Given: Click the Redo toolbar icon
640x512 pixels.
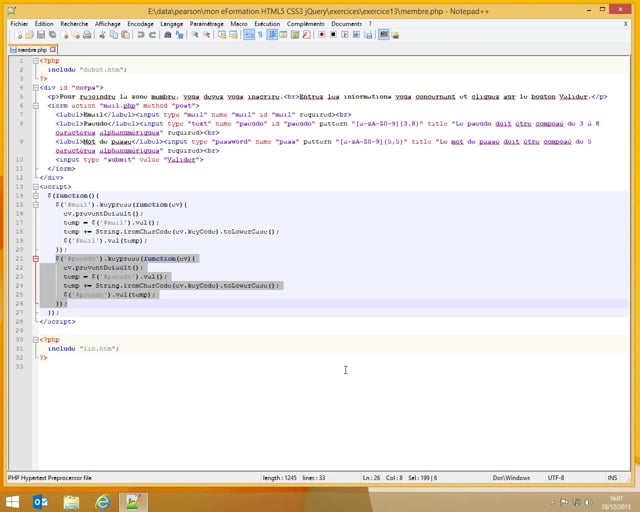Looking at the screenshot, I should pos(152,35).
